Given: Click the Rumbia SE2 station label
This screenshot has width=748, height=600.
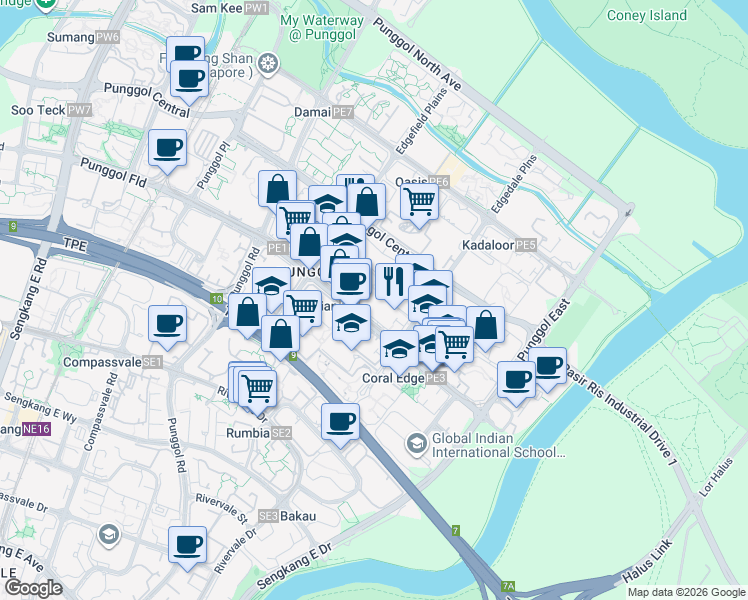Looking at the screenshot, I should 259,433.
